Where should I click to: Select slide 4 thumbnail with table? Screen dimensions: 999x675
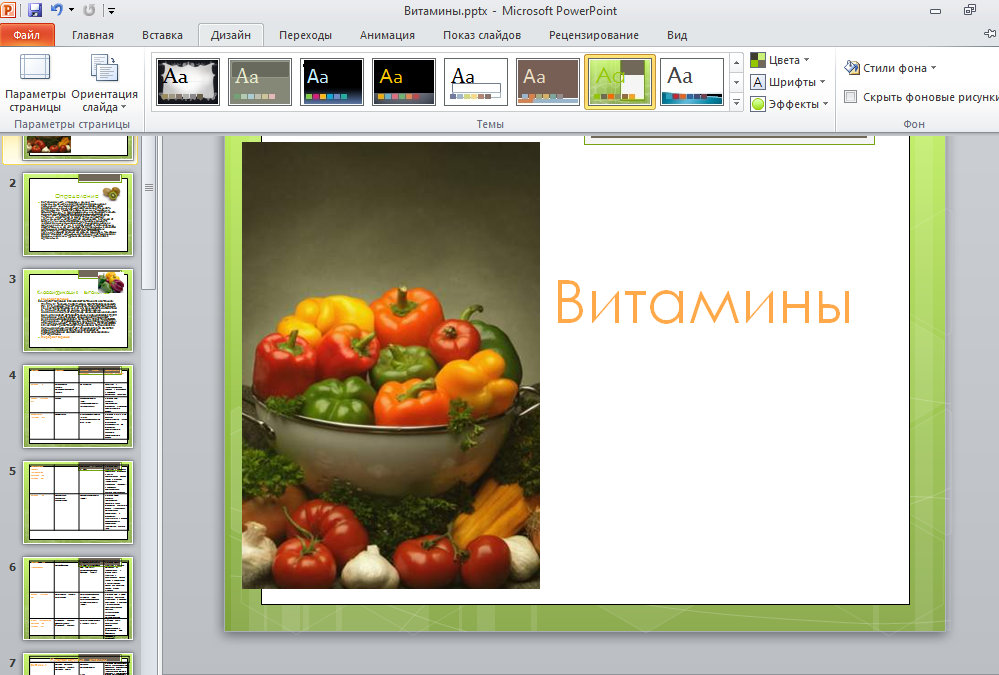78,406
